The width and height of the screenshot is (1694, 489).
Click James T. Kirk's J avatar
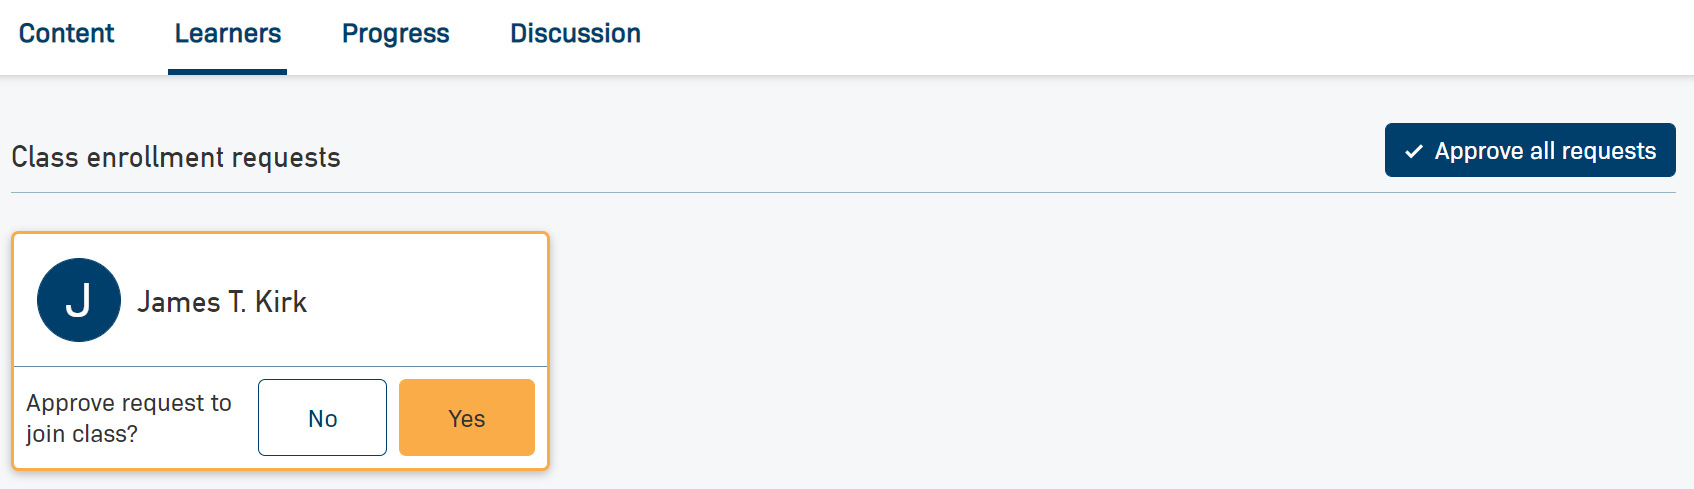(79, 300)
